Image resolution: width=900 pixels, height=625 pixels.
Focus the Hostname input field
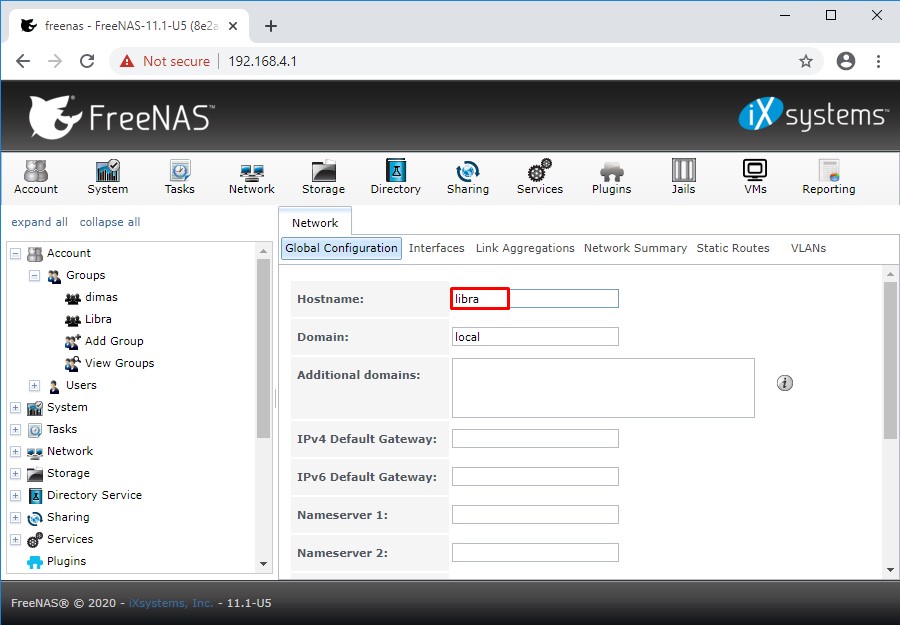[535, 298]
